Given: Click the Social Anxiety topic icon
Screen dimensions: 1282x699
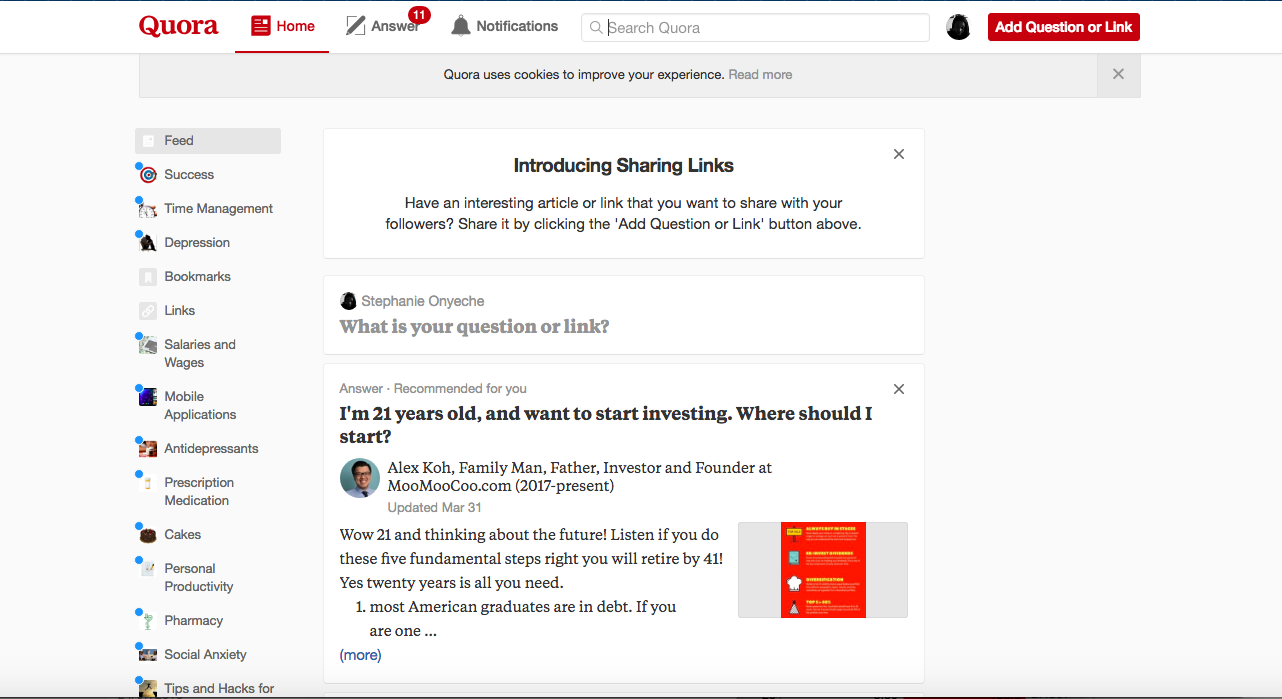Looking at the screenshot, I should [x=148, y=655].
